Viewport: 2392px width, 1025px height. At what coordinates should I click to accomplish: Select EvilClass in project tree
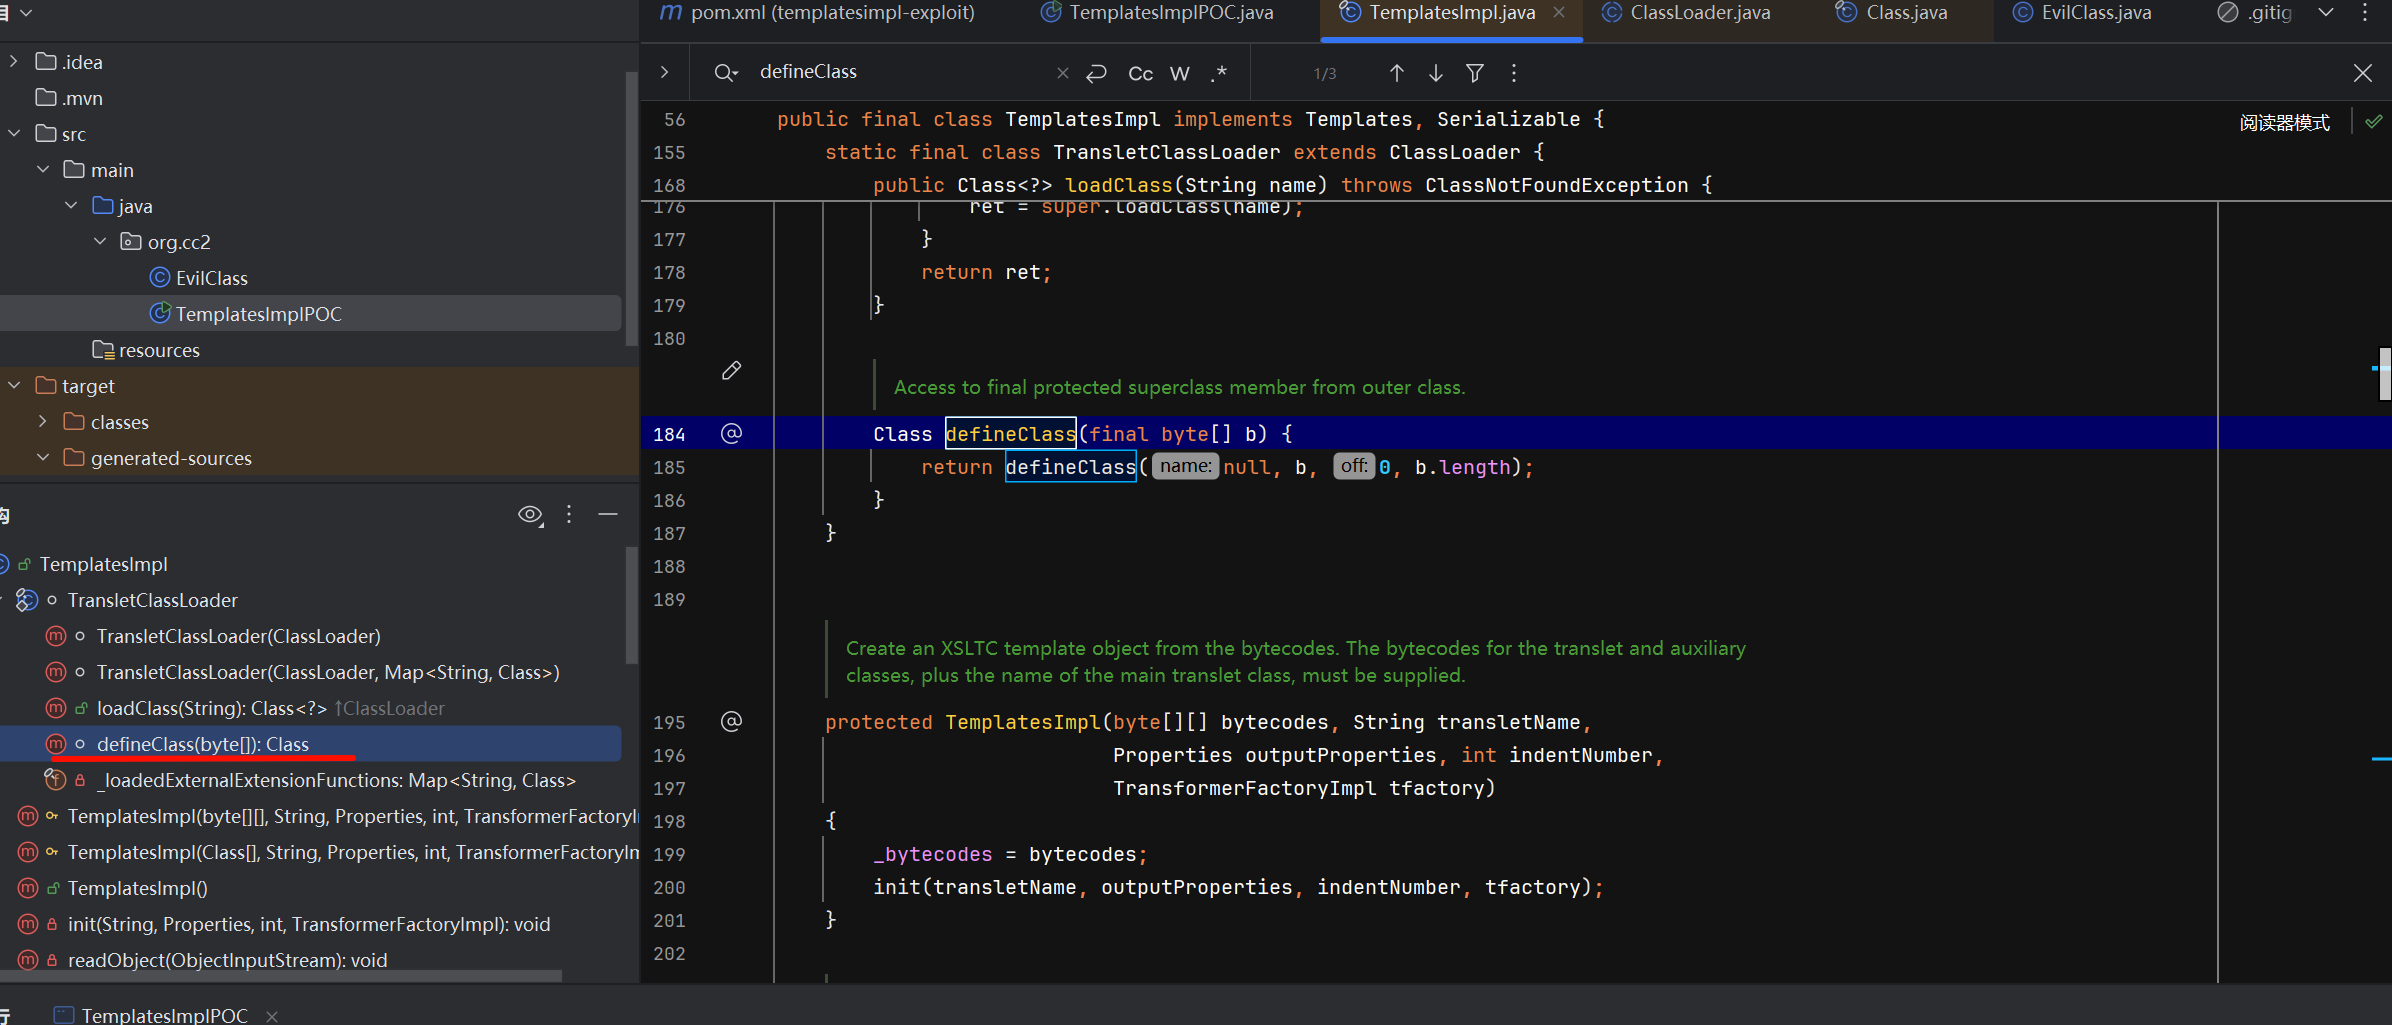click(x=198, y=278)
